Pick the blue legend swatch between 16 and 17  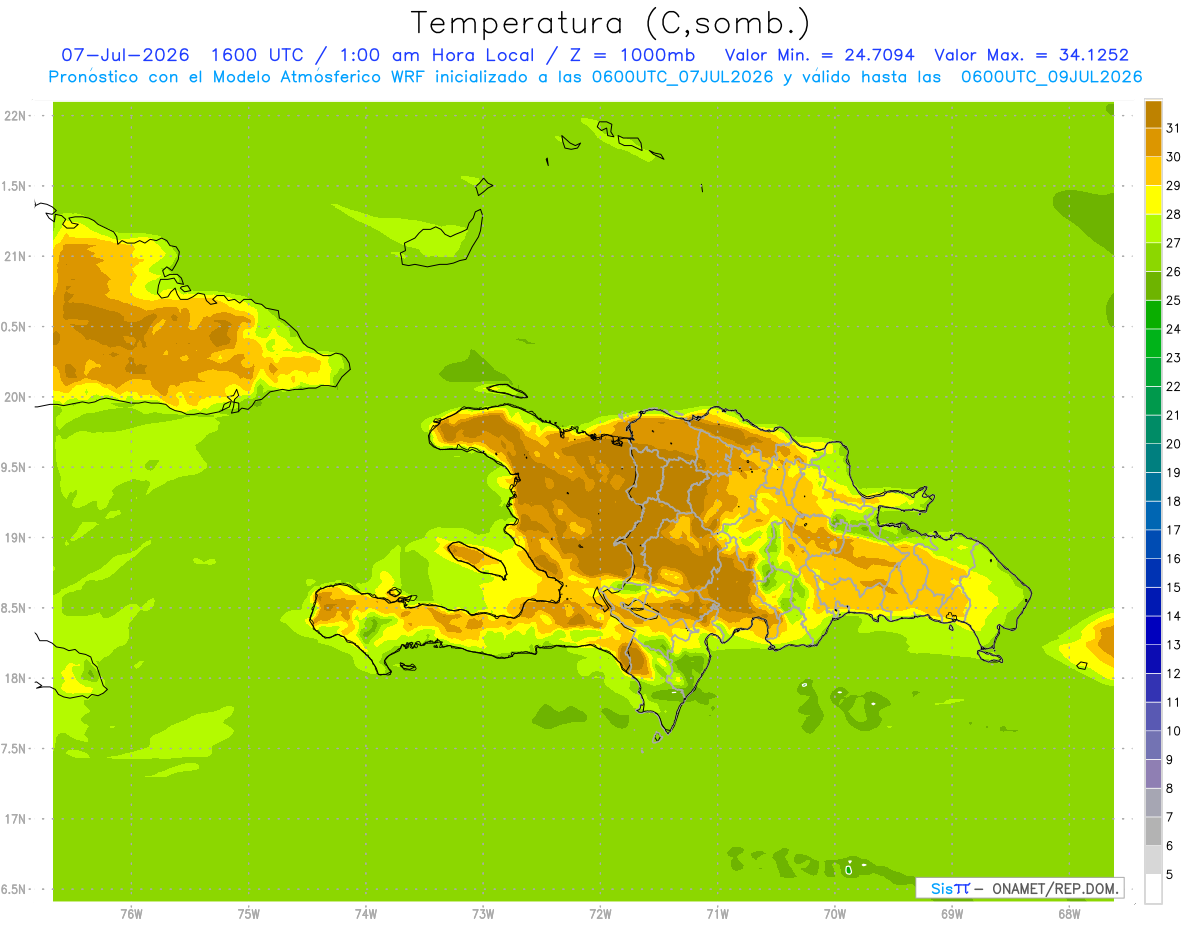(1153, 544)
